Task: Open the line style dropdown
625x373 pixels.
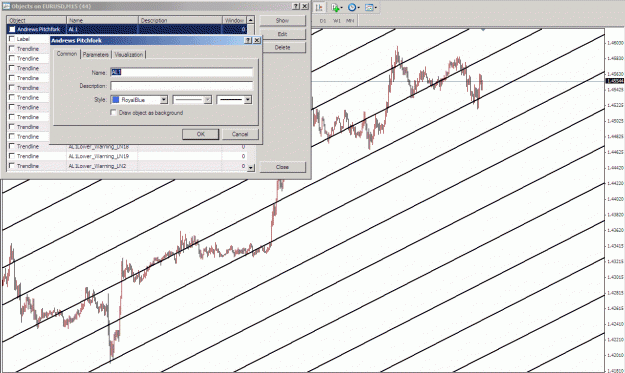Action: click(207, 100)
